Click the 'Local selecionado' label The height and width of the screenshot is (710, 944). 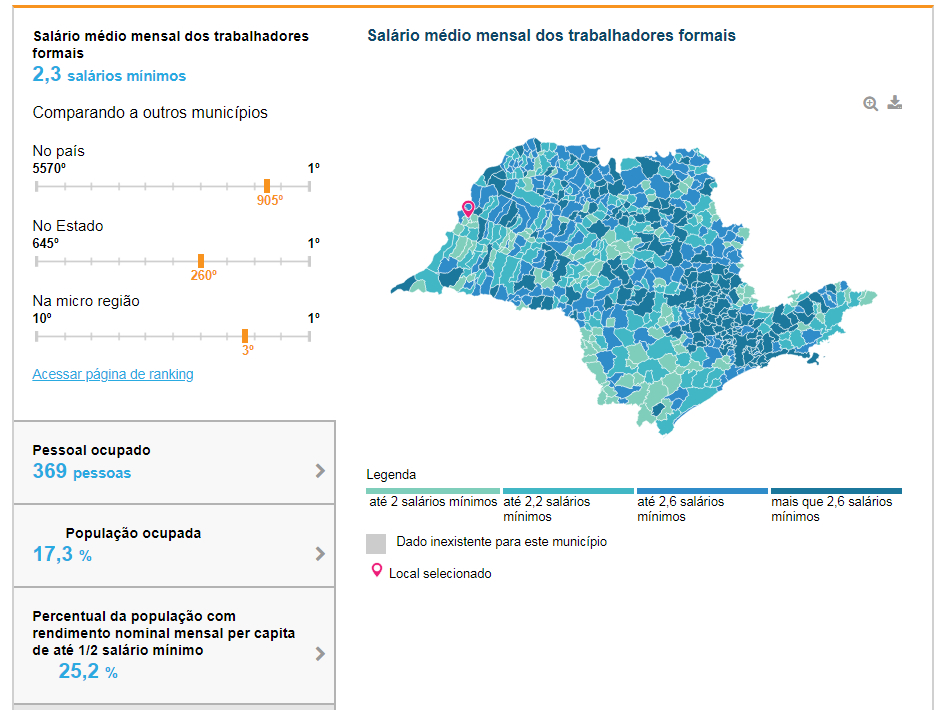coord(440,573)
